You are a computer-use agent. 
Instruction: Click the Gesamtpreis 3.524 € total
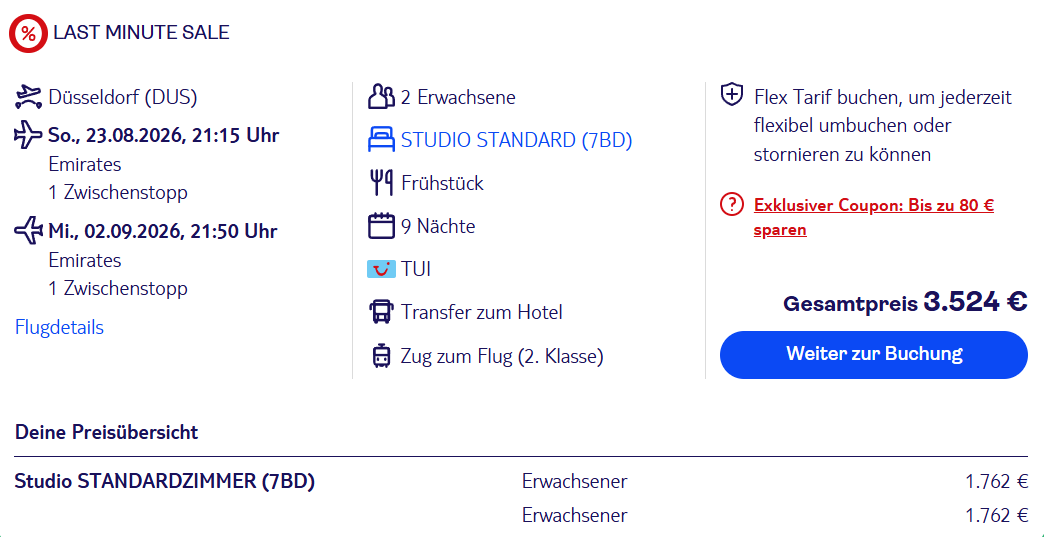point(906,302)
